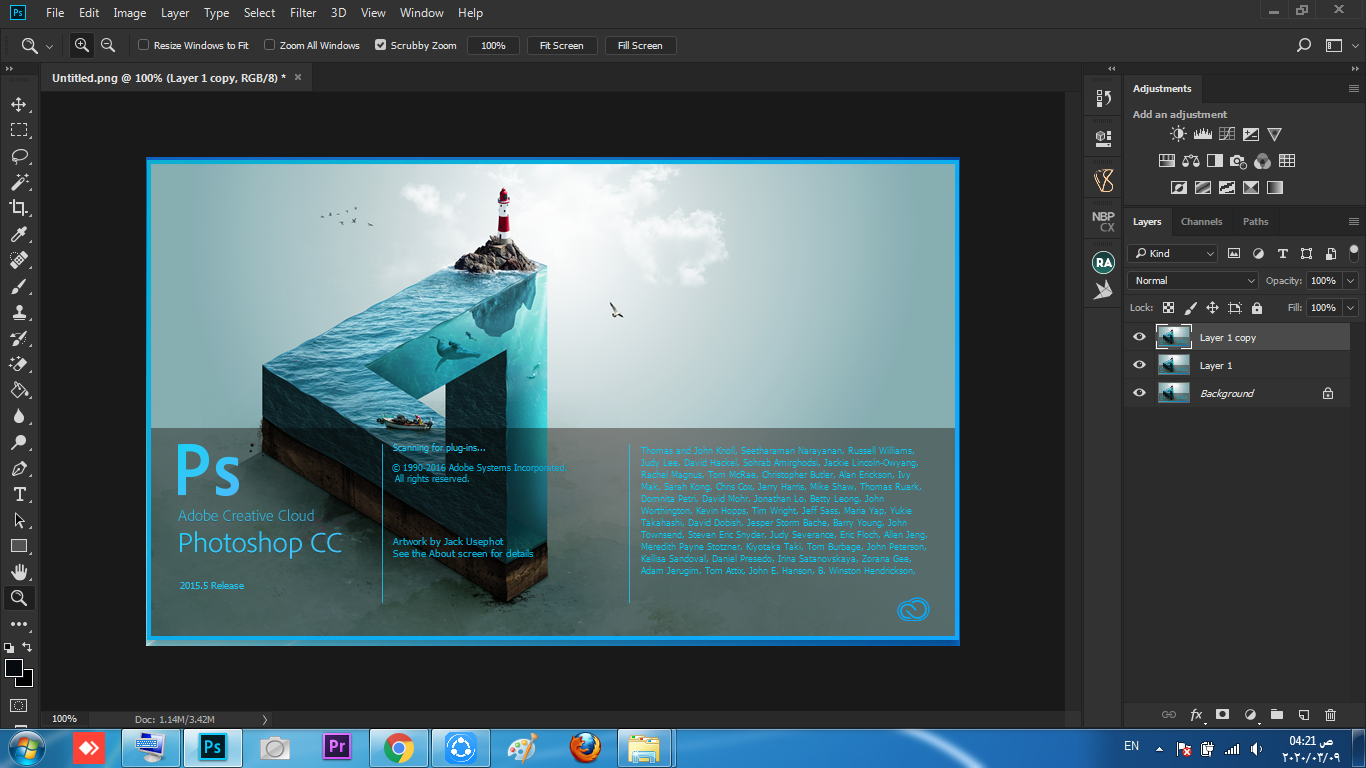Select the Hand tool

(19, 572)
